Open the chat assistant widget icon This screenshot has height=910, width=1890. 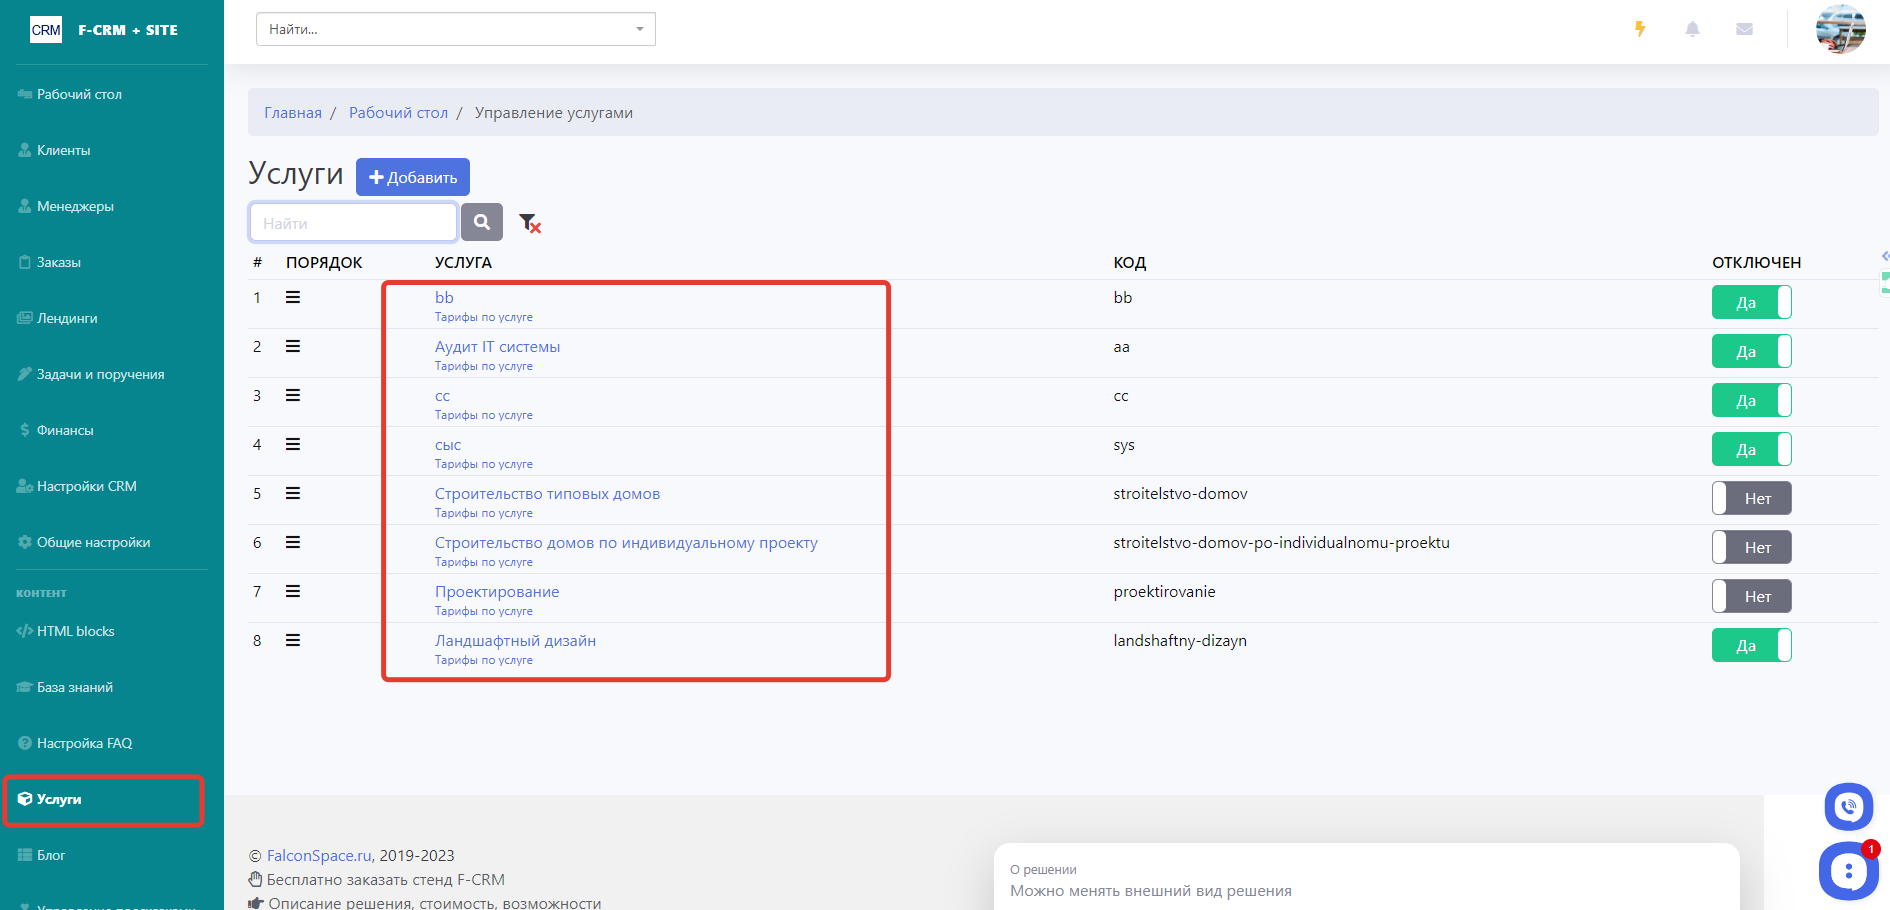click(1847, 871)
